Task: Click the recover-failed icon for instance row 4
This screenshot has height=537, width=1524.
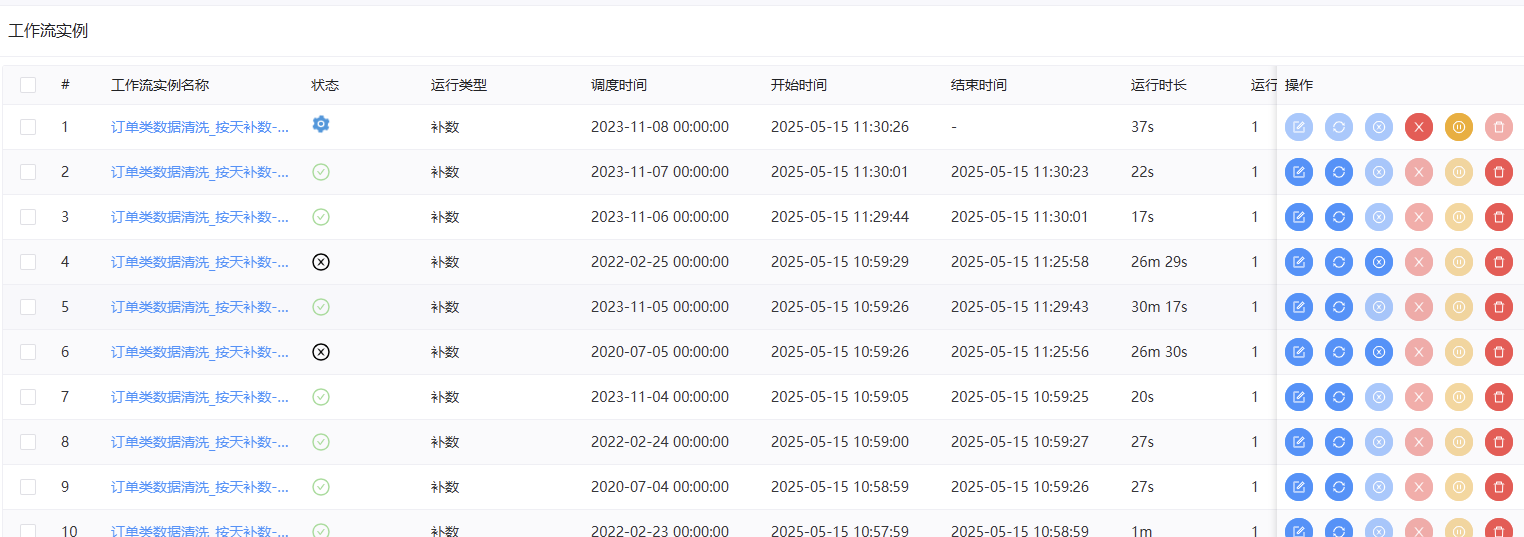Action: point(1378,262)
